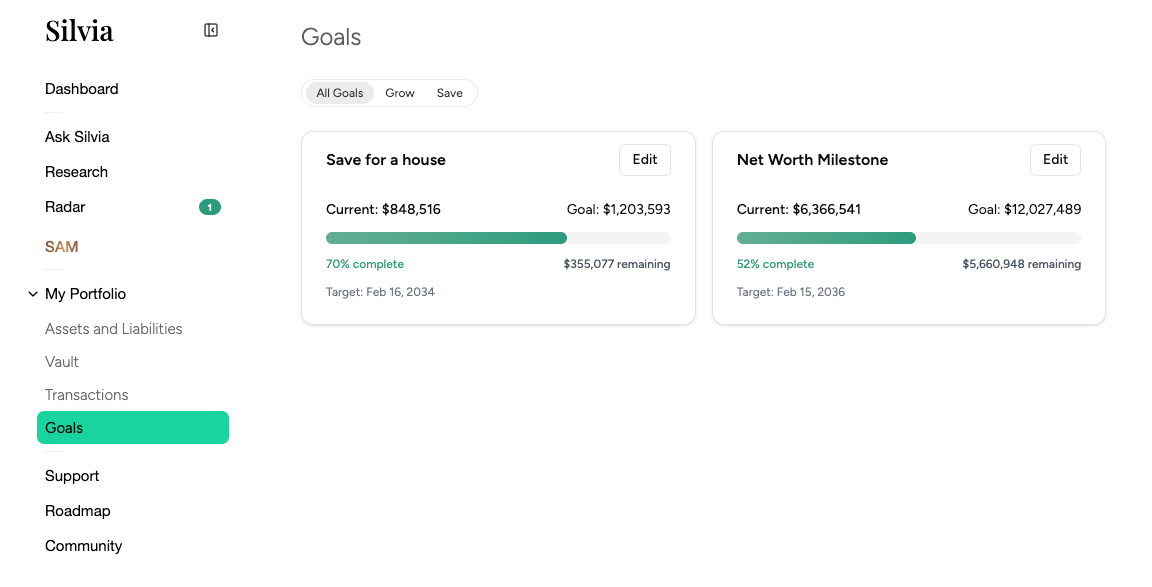Screen dimensions: 1152x587
Task: Click the $355,077 remaining text
Action: click(617, 264)
